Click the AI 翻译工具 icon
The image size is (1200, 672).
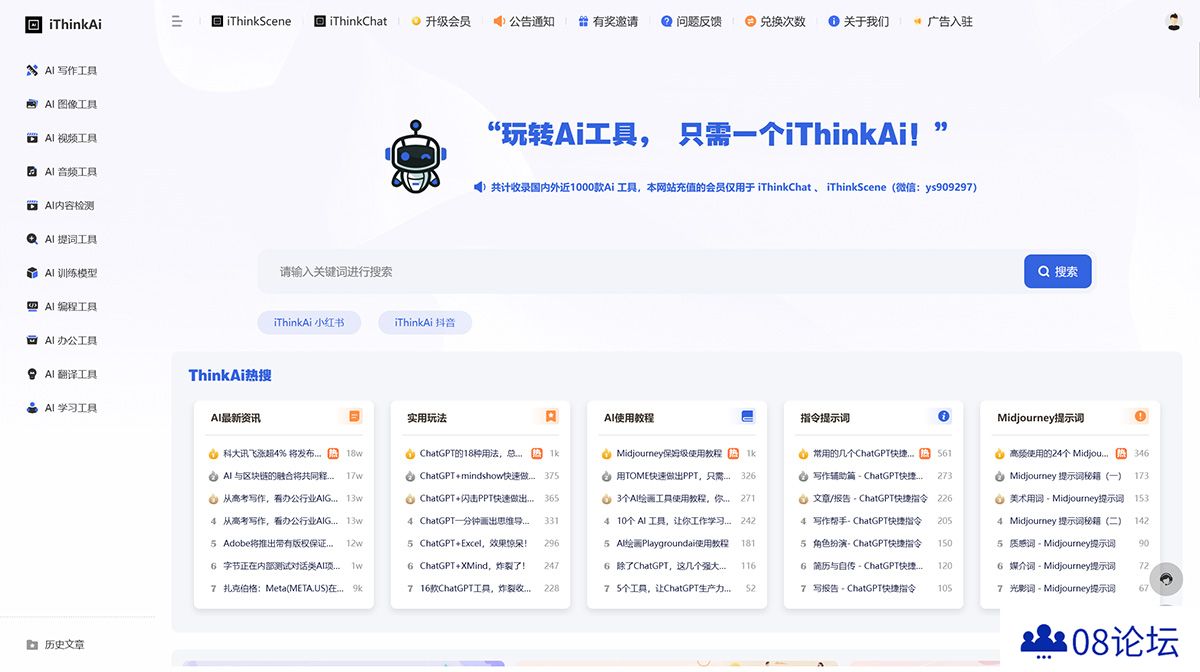[x=33, y=374]
